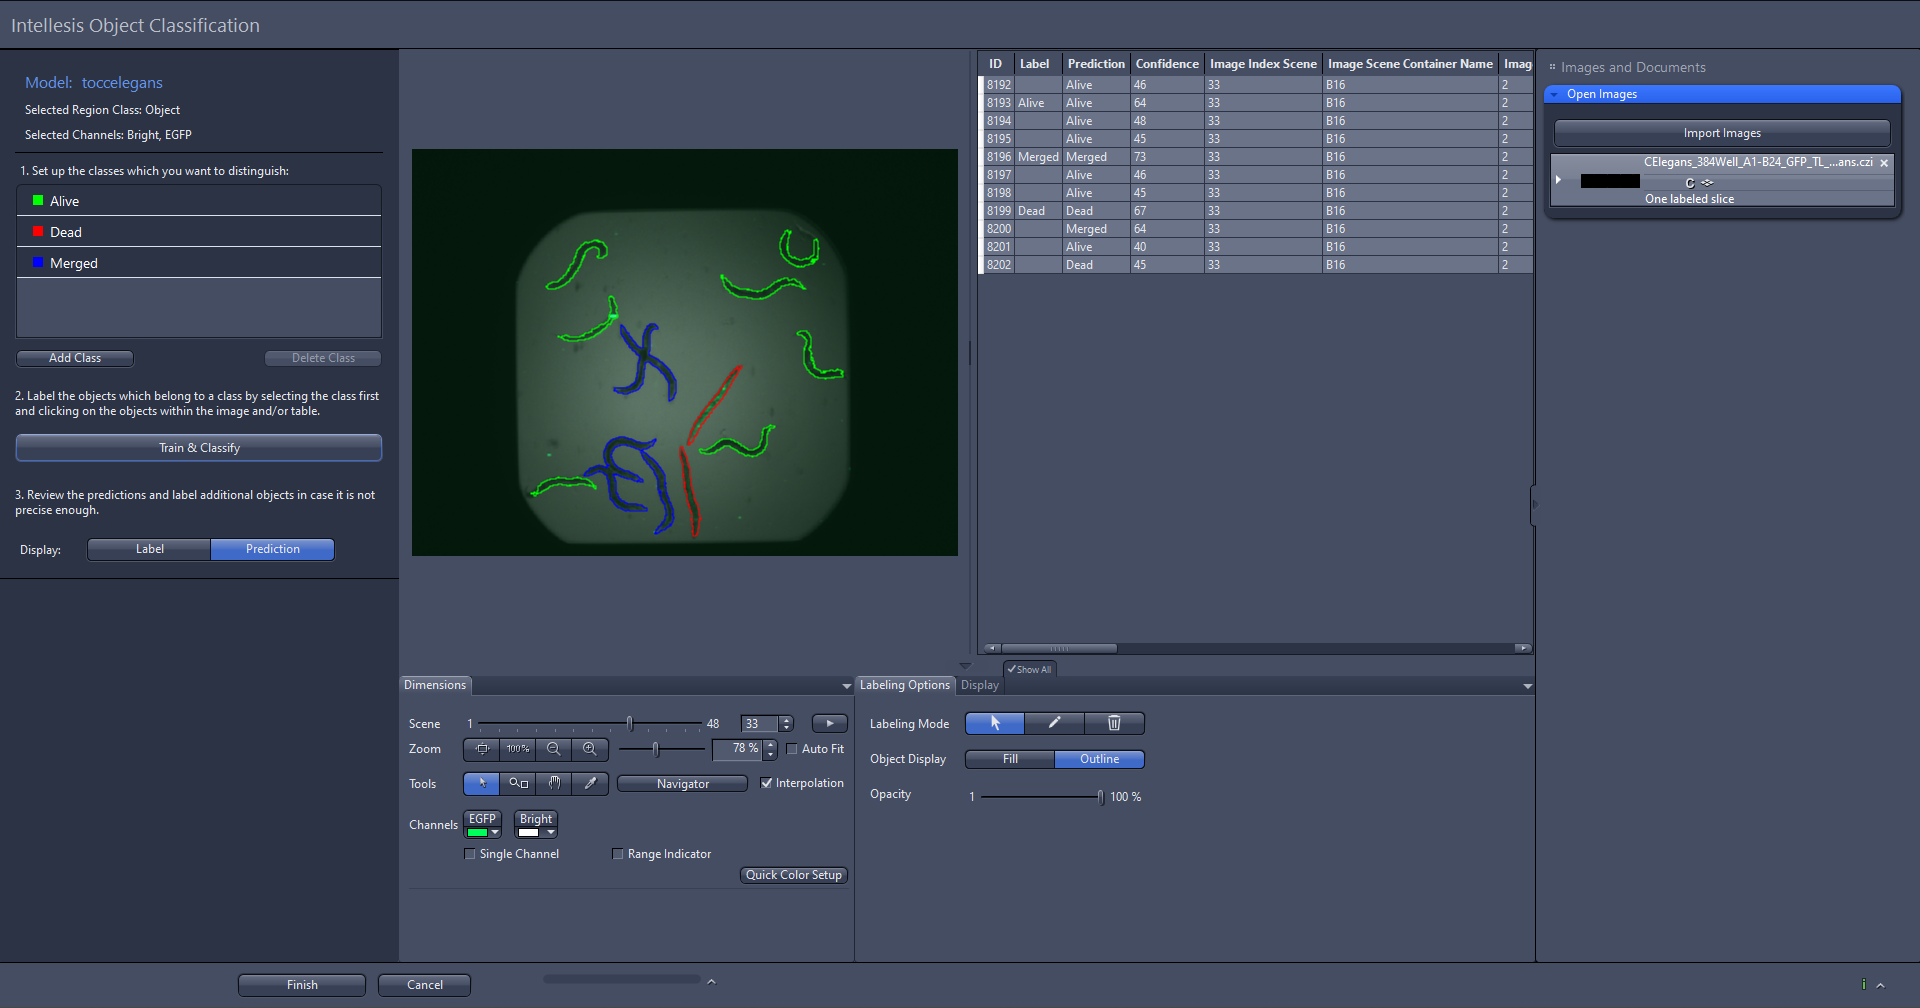The width and height of the screenshot is (1920, 1008).
Task: Switch to the Display tab
Action: pyautogui.click(x=979, y=685)
